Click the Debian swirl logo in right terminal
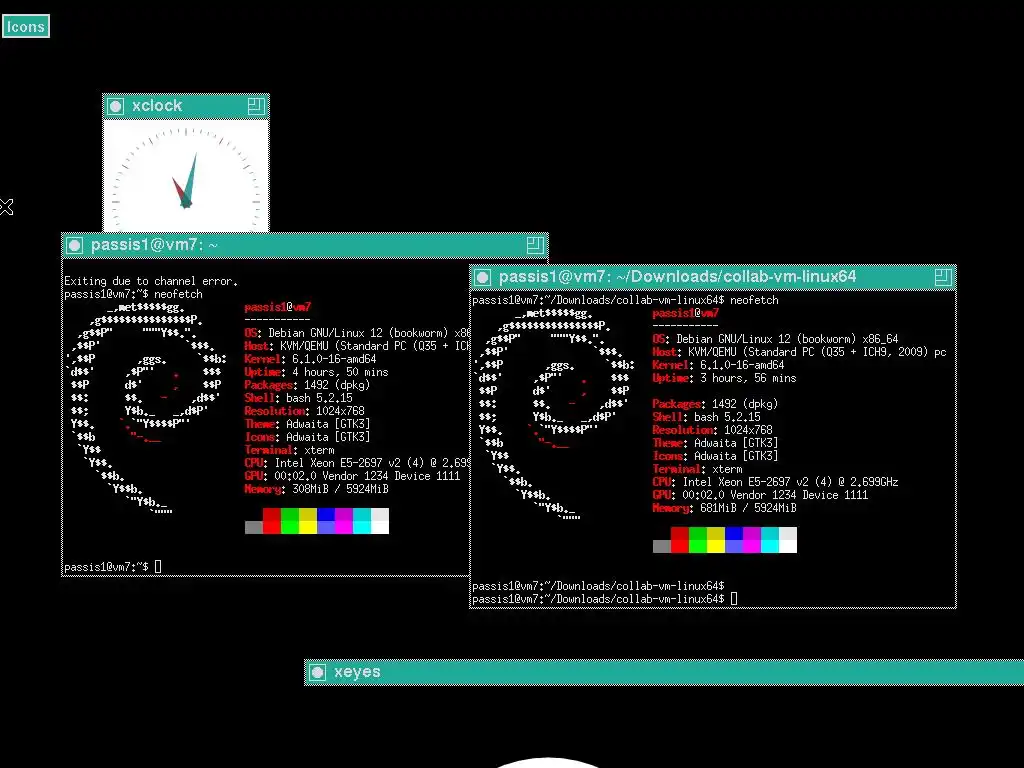This screenshot has width=1024, height=768. [554, 413]
